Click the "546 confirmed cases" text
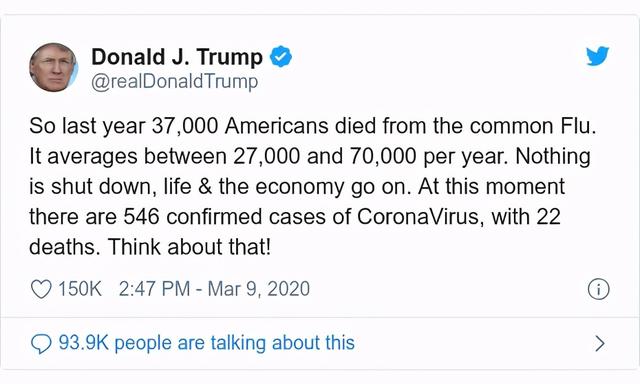This screenshot has width=640, height=384. pyautogui.click(x=224, y=217)
